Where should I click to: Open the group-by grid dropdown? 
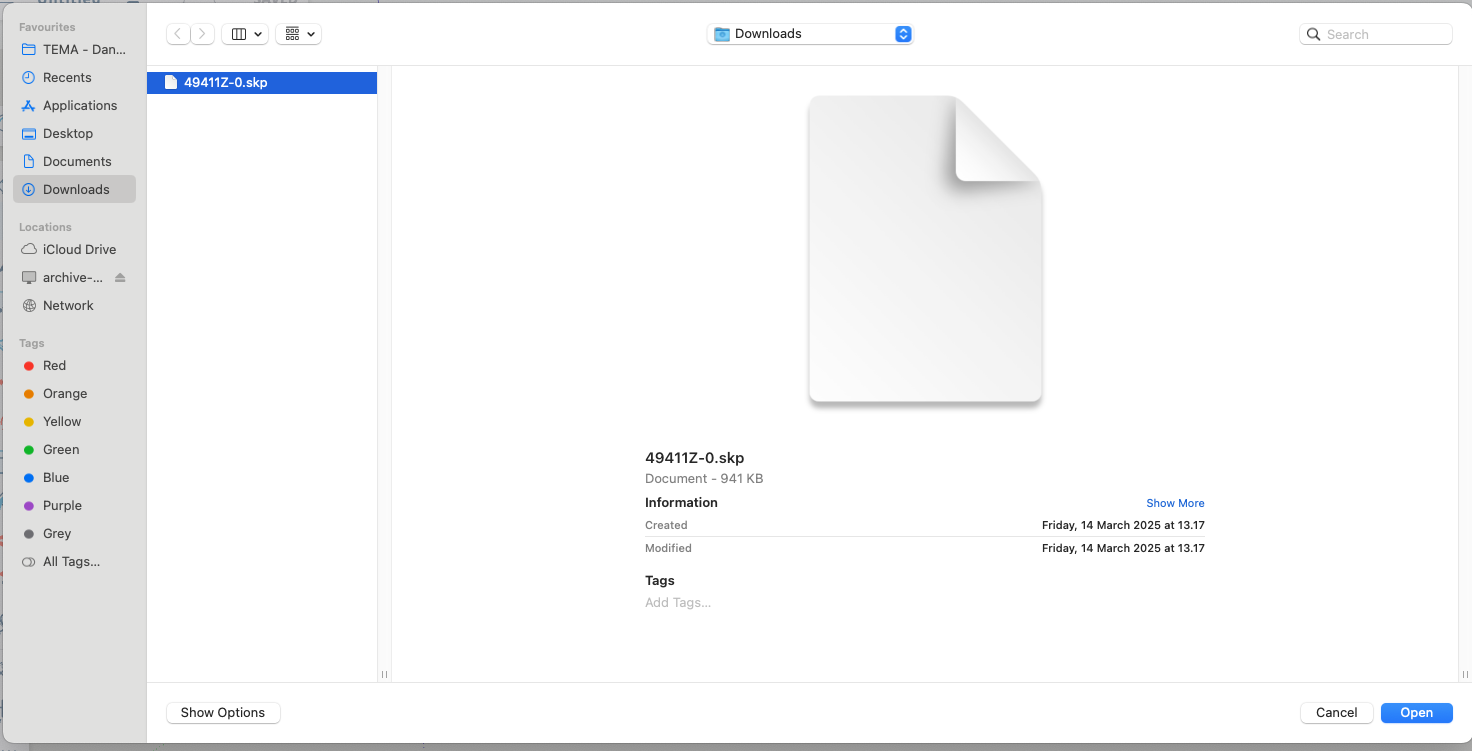[299, 34]
